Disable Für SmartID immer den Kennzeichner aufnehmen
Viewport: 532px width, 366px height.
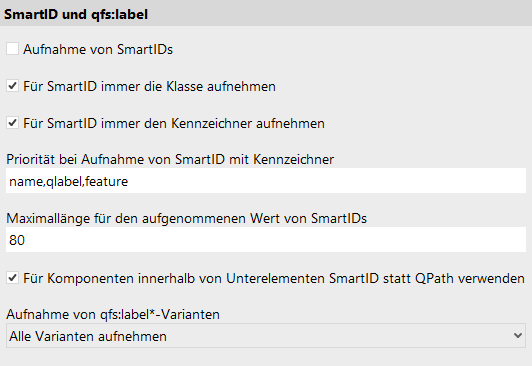pyautogui.click(x=12, y=123)
